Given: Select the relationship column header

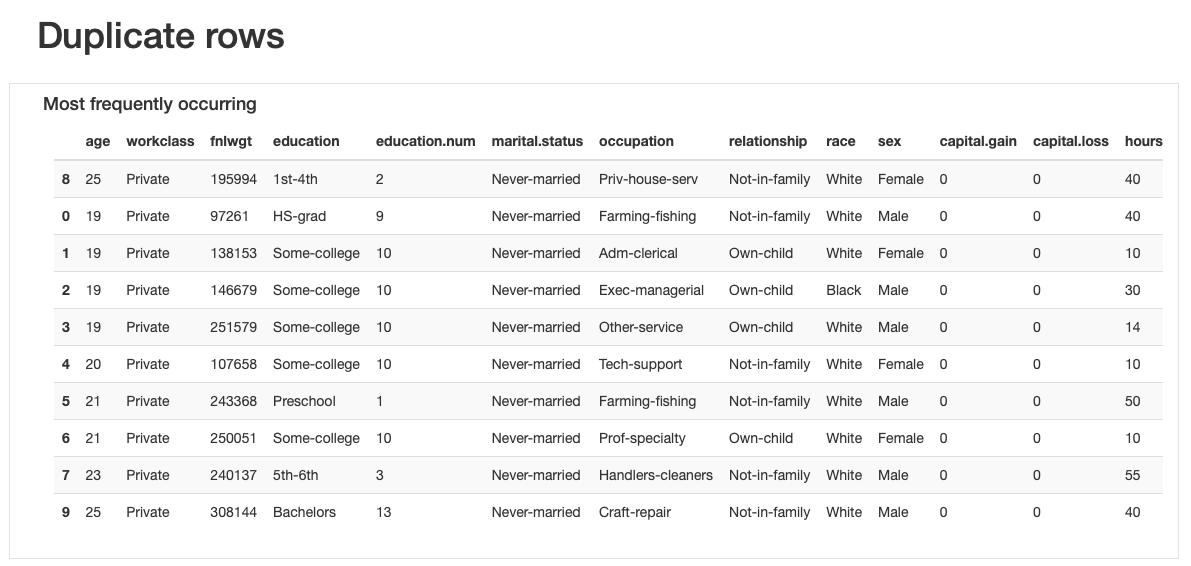Looking at the screenshot, I should [768, 142].
